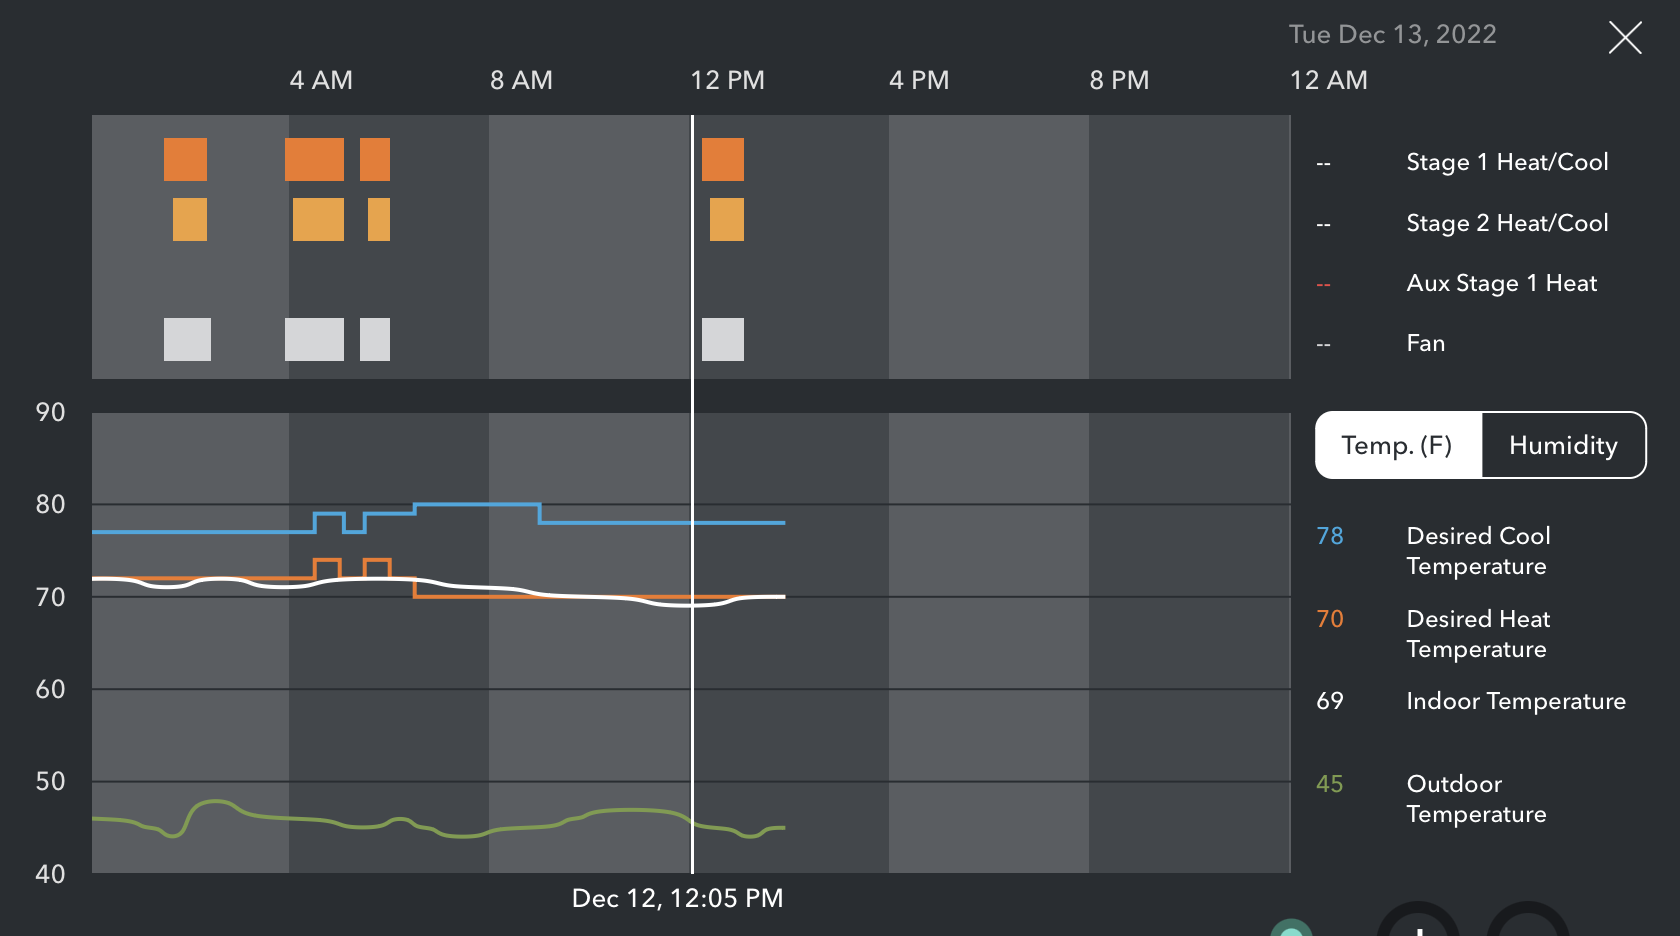Click the 8 AM time axis label
This screenshot has width=1680, height=936.
pos(521,80)
